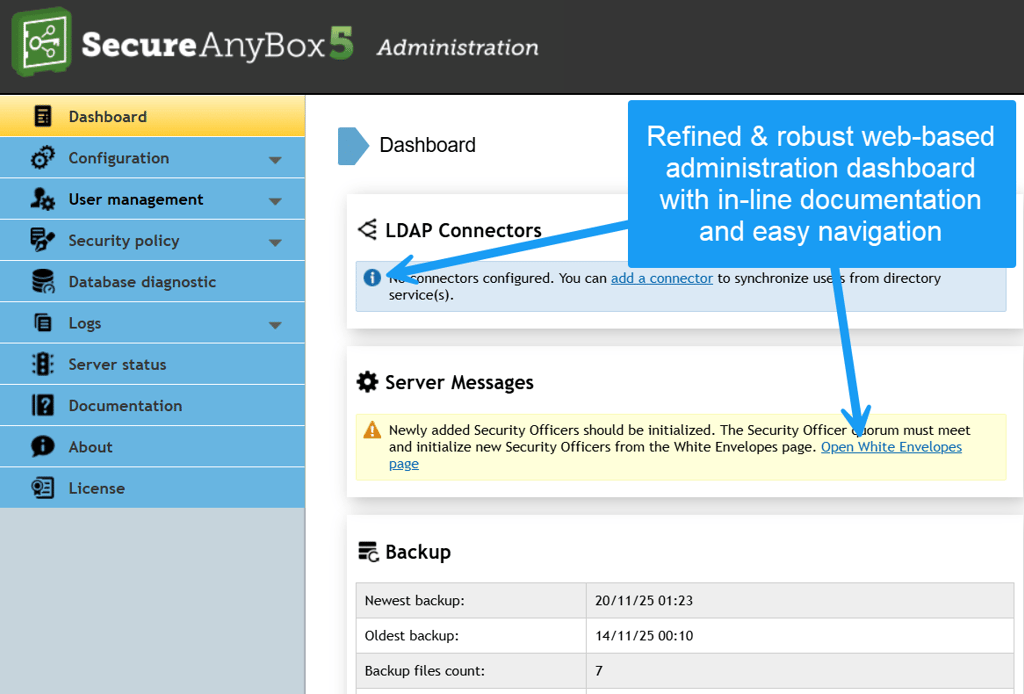Open the License page

coord(152,488)
